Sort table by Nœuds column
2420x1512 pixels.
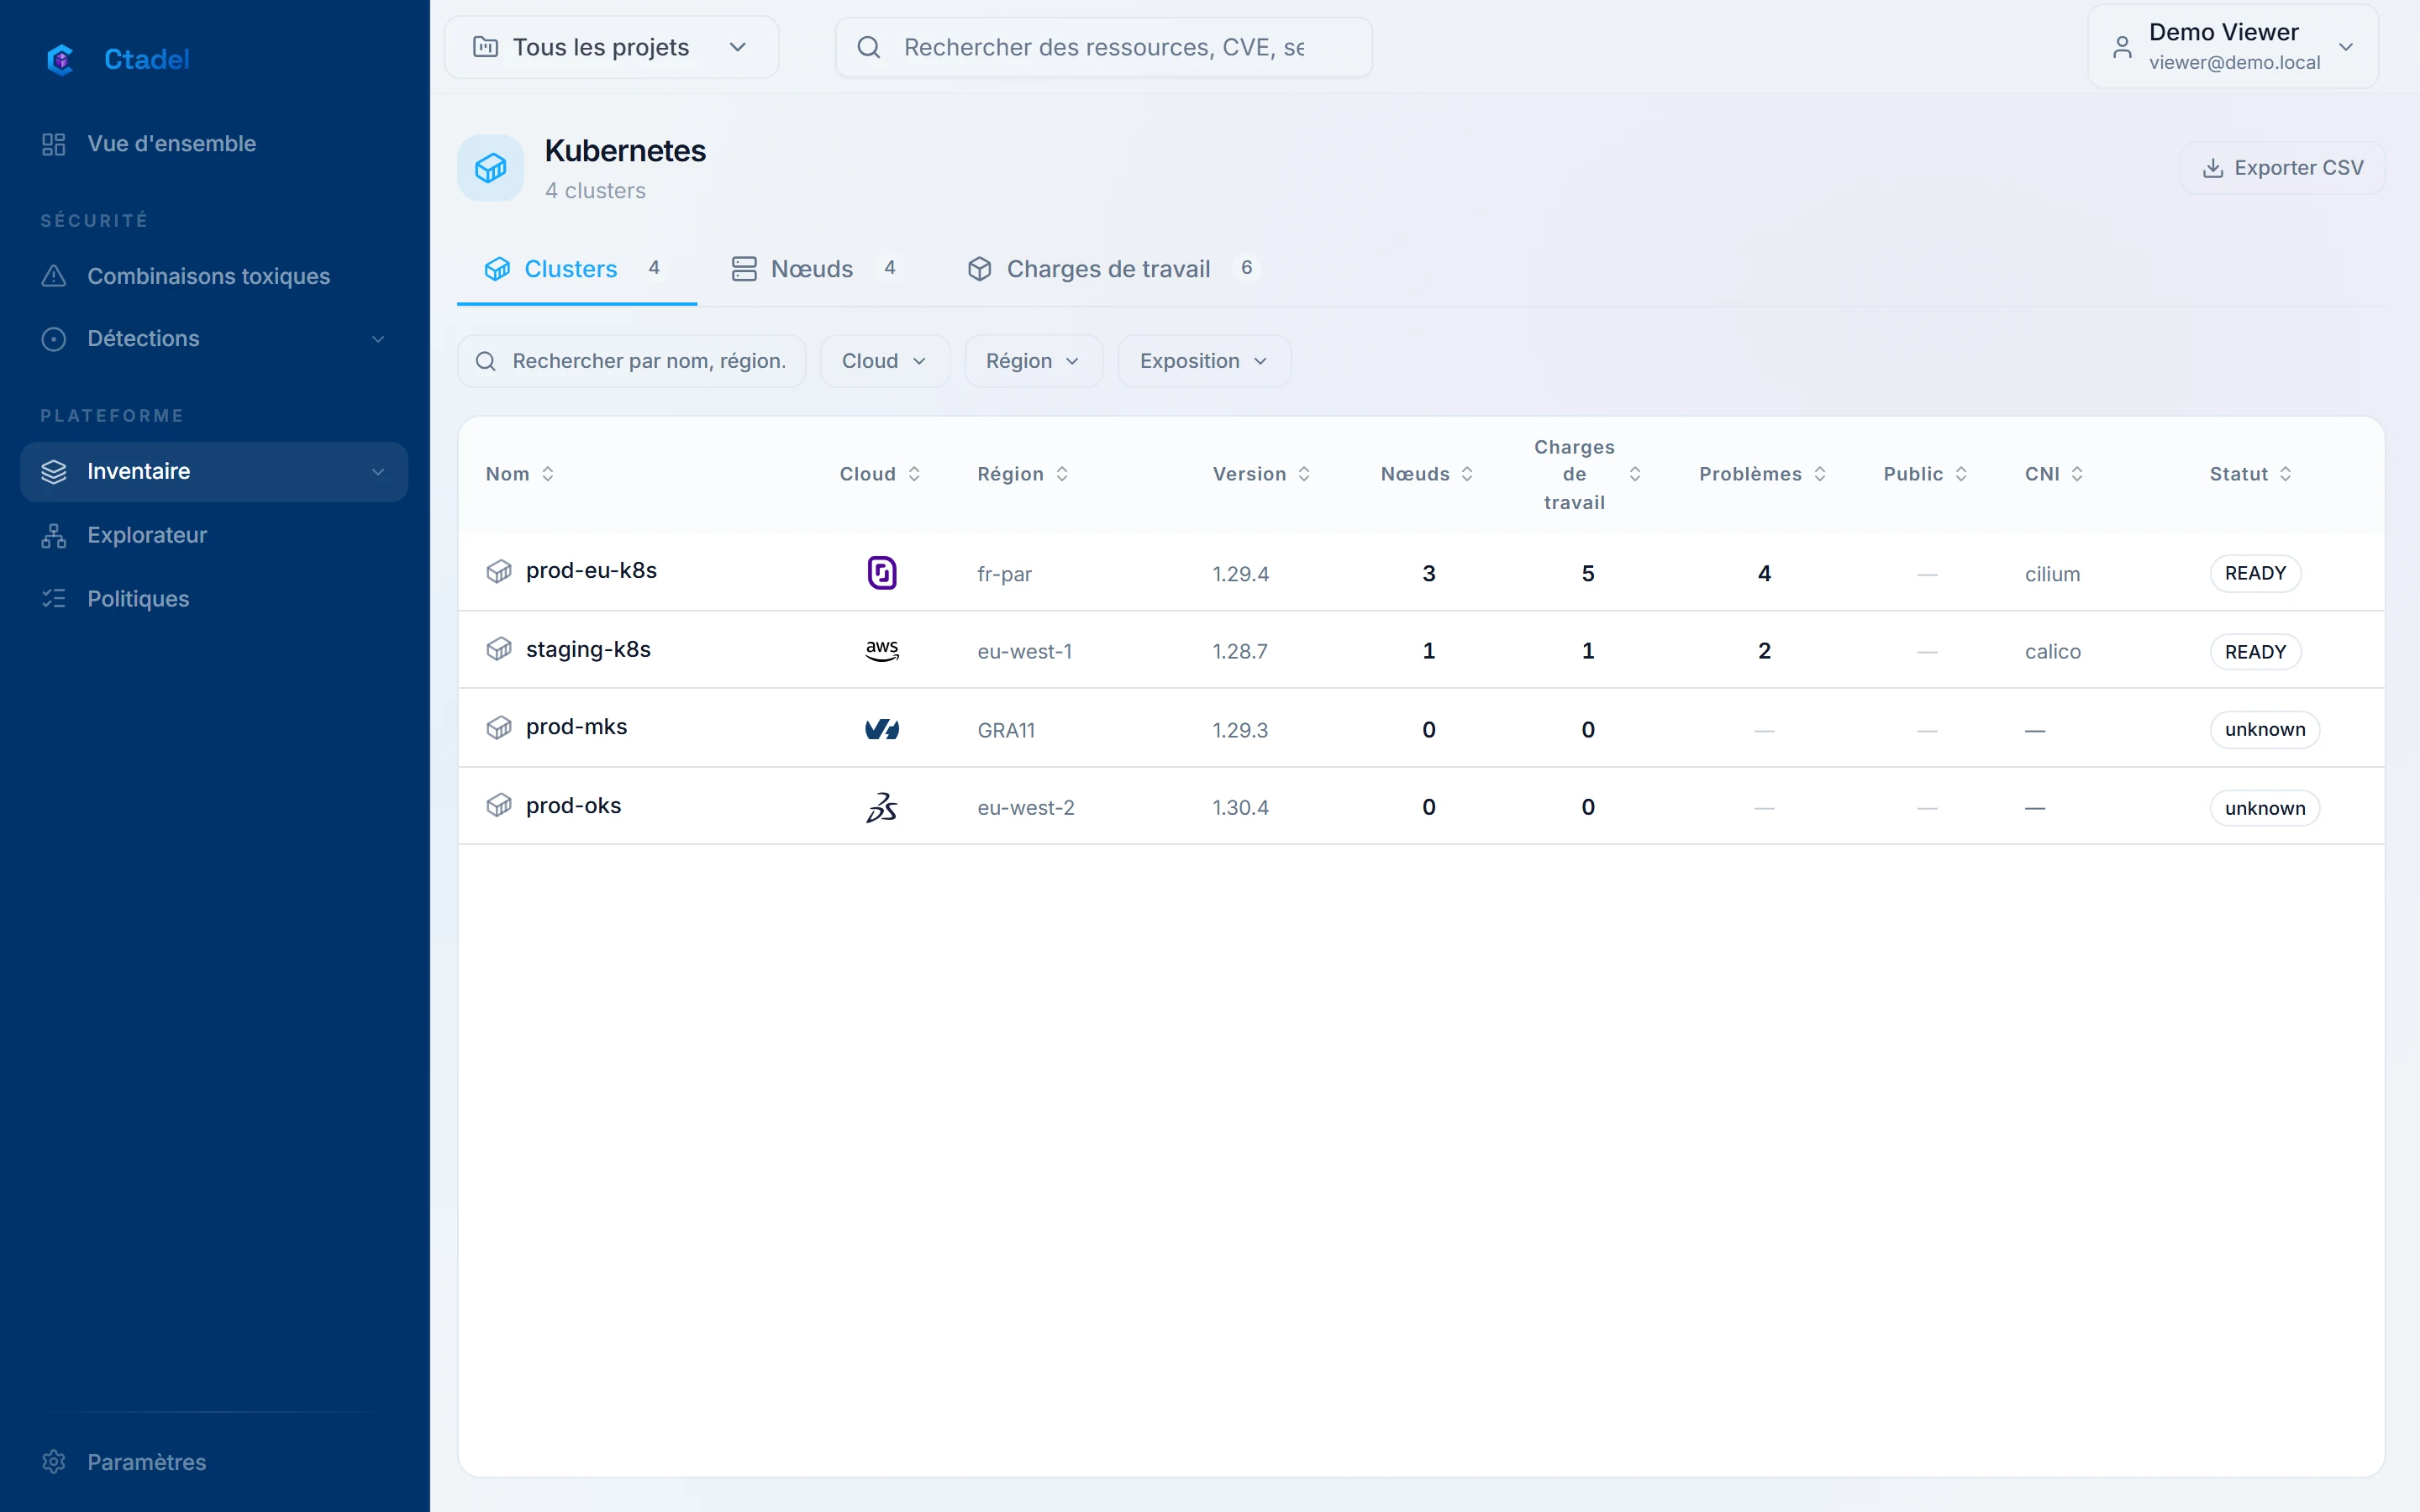pos(1427,474)
